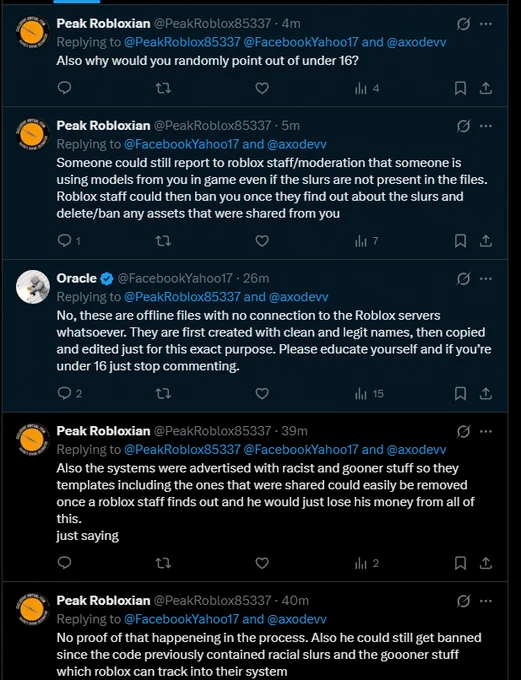Viewport: 521px width, 680px height.
Task: Share the 'just saying' tweet
Action: pos(486,563)
